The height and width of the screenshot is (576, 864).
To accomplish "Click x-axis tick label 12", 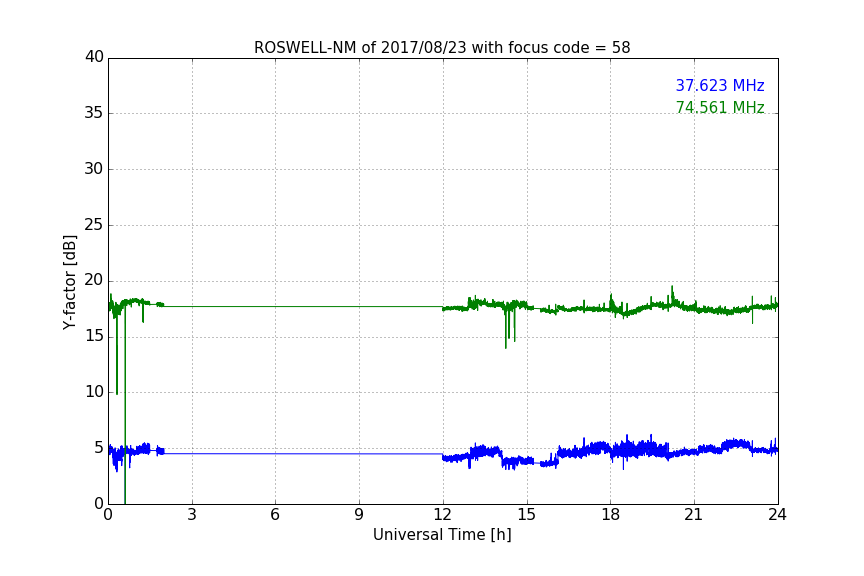I will 443,515.
